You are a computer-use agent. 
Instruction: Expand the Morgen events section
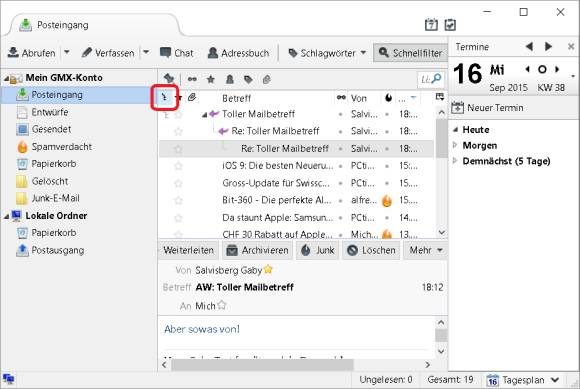pos(455,145)
